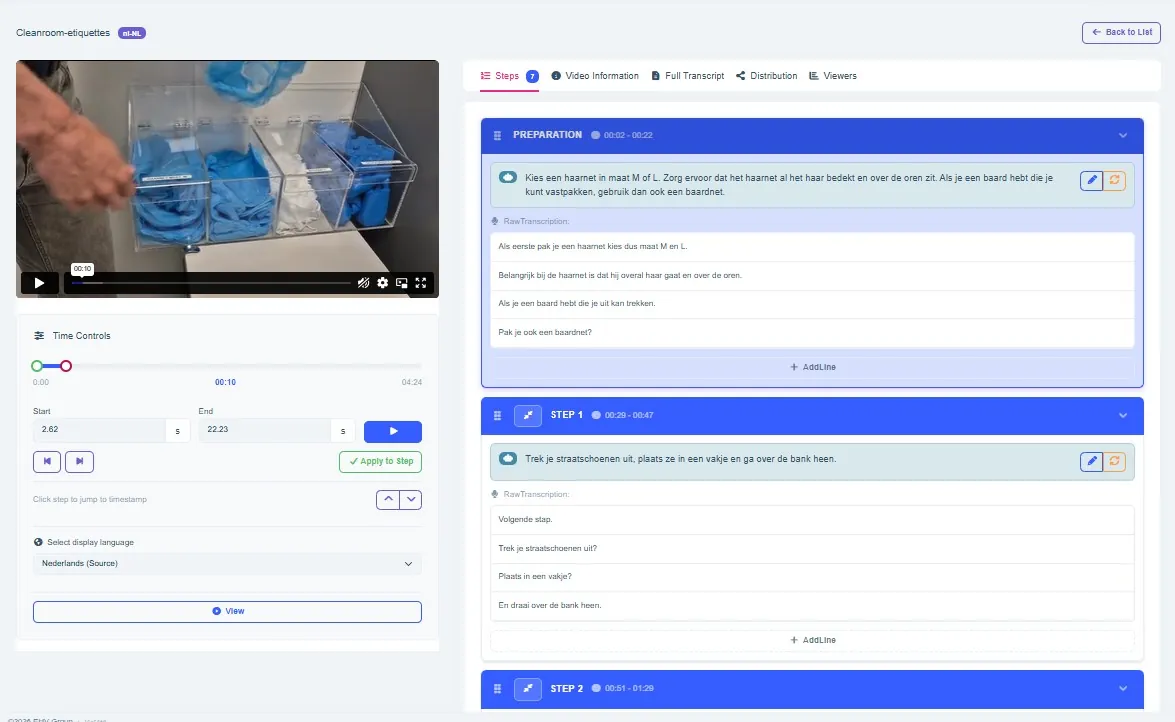Click speech bubble icon in PREPARATION instruction
This screenshot has height=722, width=1175.
point(507,178)
